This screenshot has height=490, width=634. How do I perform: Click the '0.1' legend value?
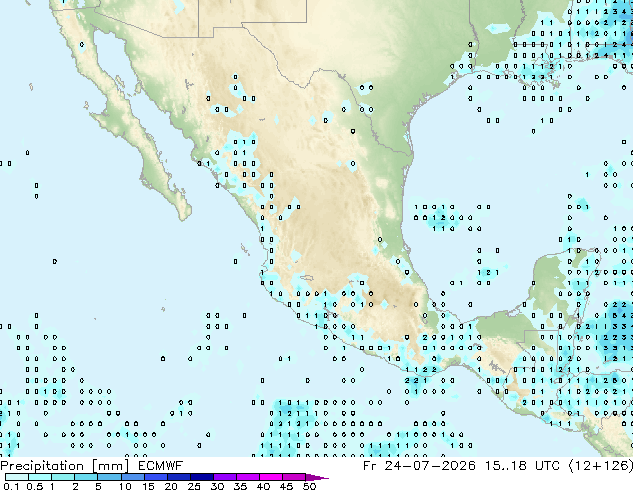pos(11,486)
